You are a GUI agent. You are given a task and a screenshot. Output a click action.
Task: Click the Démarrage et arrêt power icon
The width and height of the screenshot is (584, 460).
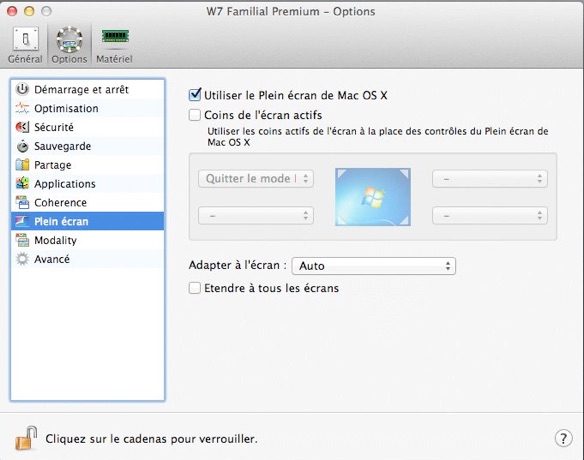pyautogui.click(x=22, y=89)
